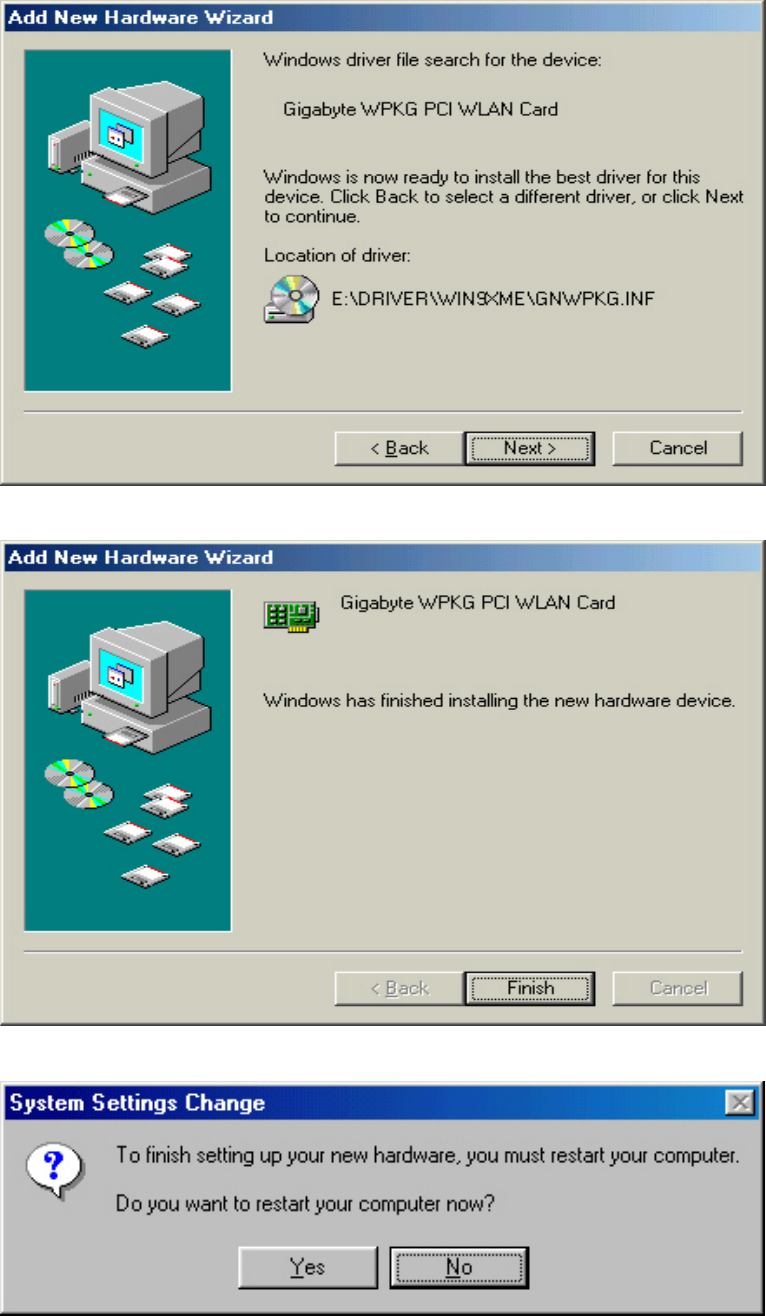
Task: Go Back to select a different driver
Action: (399, 448)
